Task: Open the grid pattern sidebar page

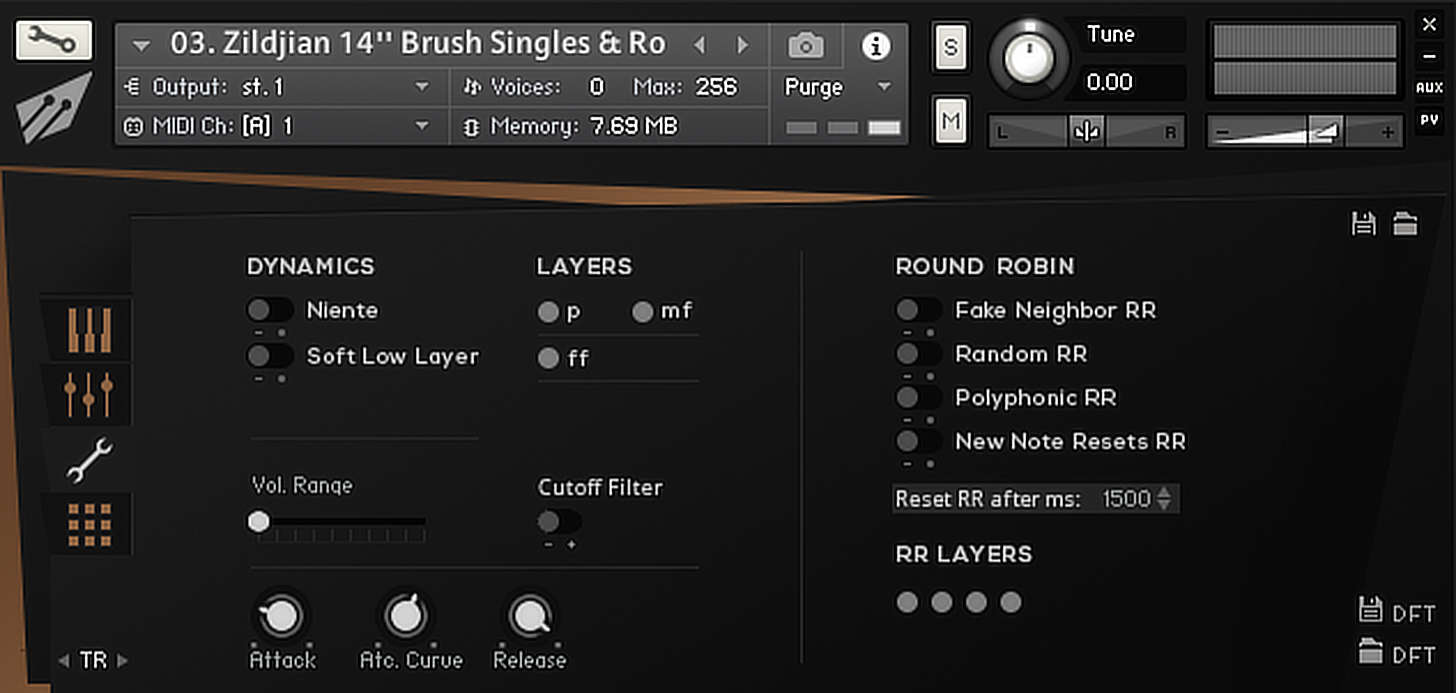Action: 89,525
